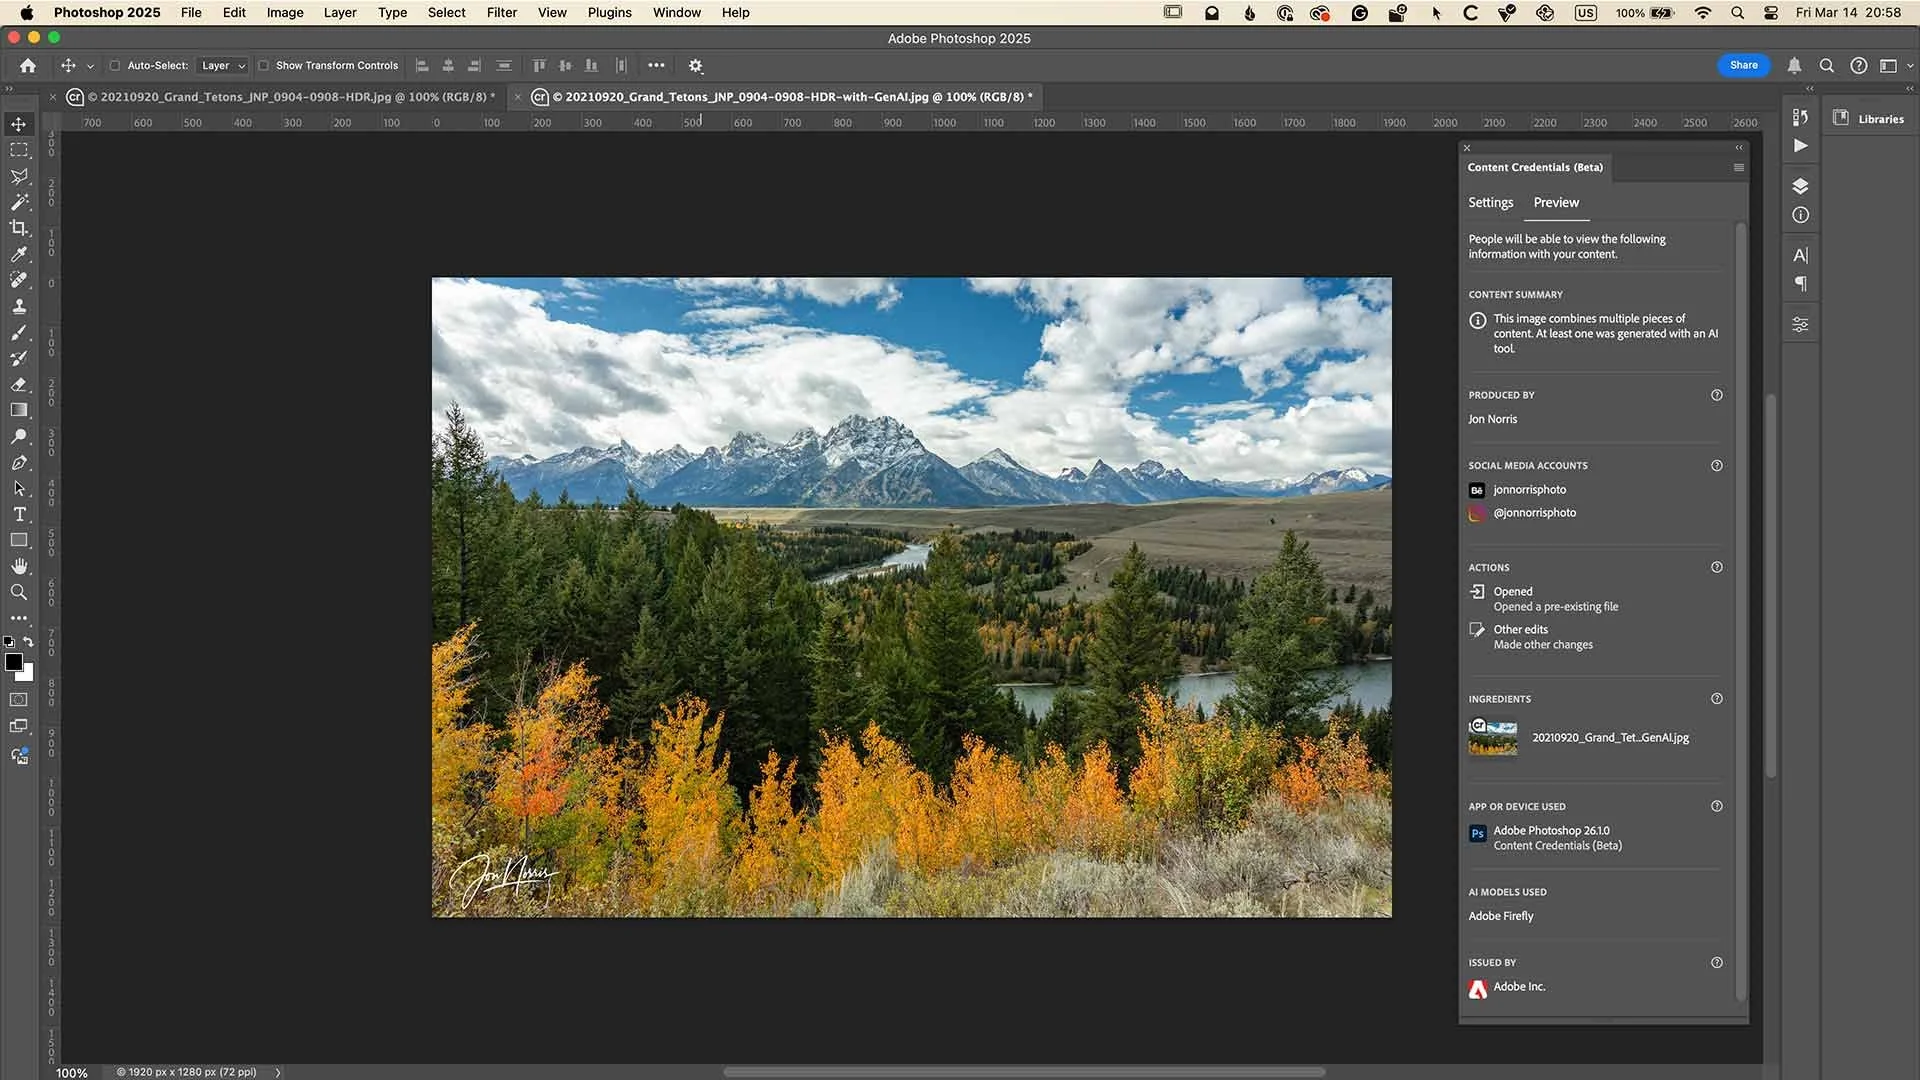Open the Layers panel icon
The height and width of the screenshot is (1080, 1920).
(x=1800, y=186)
